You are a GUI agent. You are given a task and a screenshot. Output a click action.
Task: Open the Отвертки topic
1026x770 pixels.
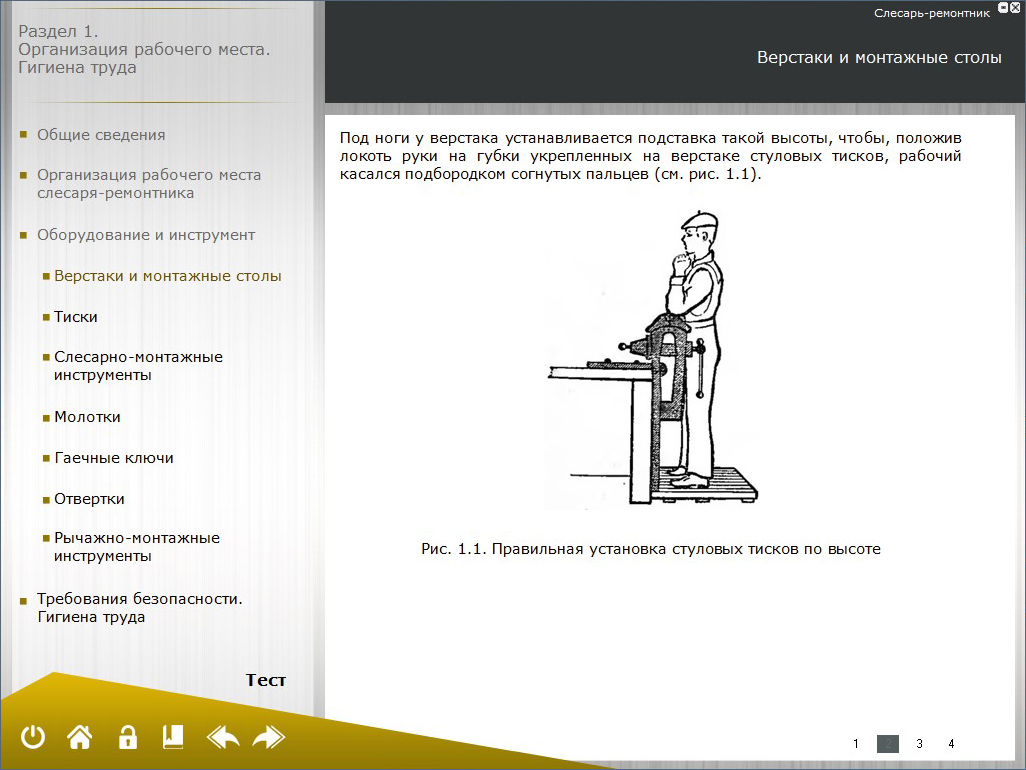89,499
